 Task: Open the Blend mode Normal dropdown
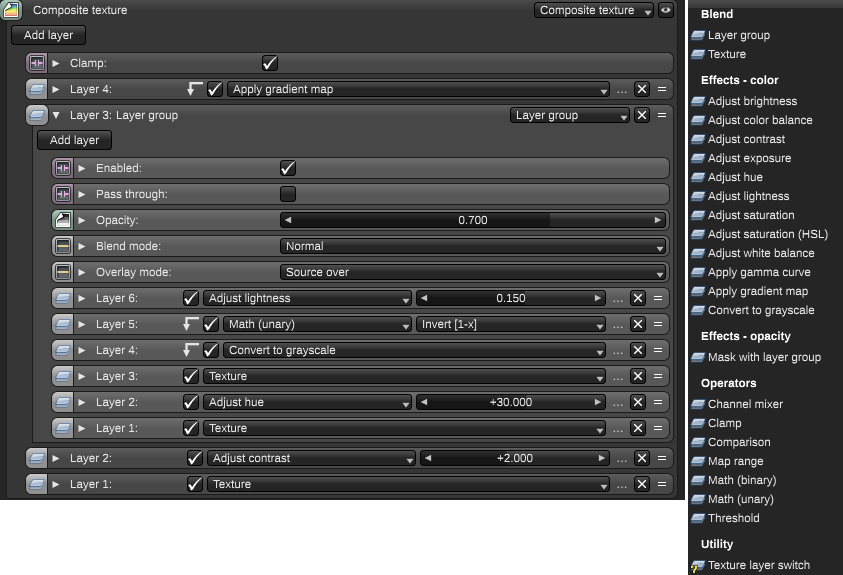click(473, 246)
